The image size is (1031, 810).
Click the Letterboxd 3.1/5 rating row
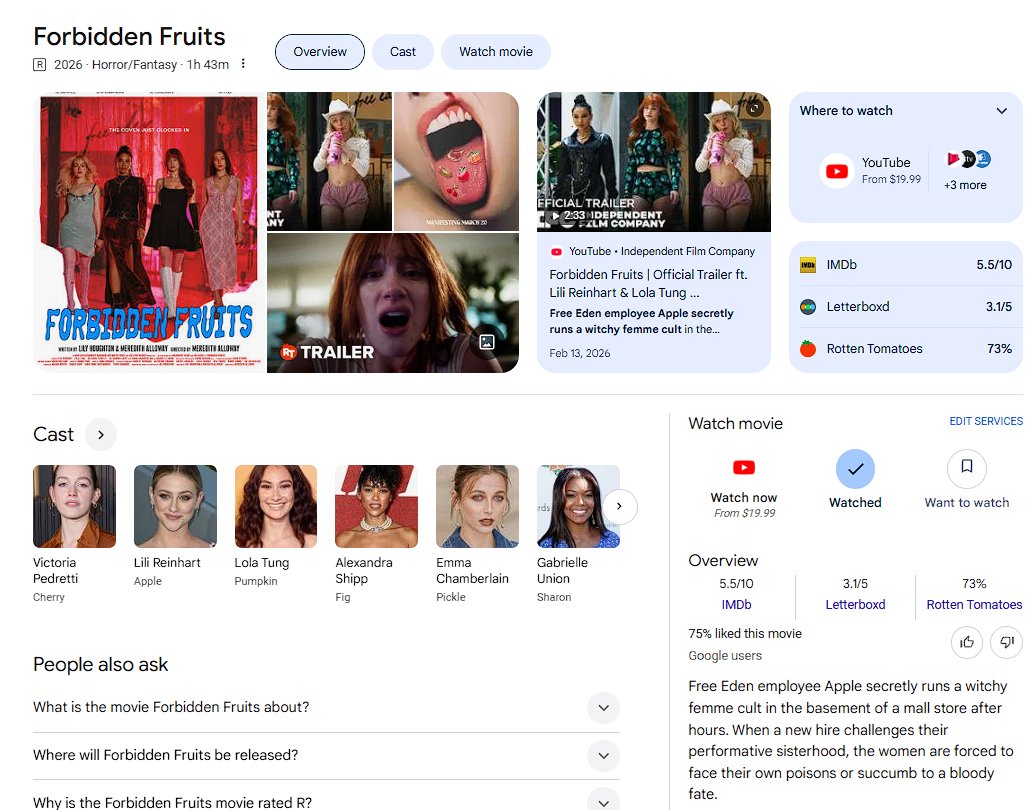[x=905, y=307]
